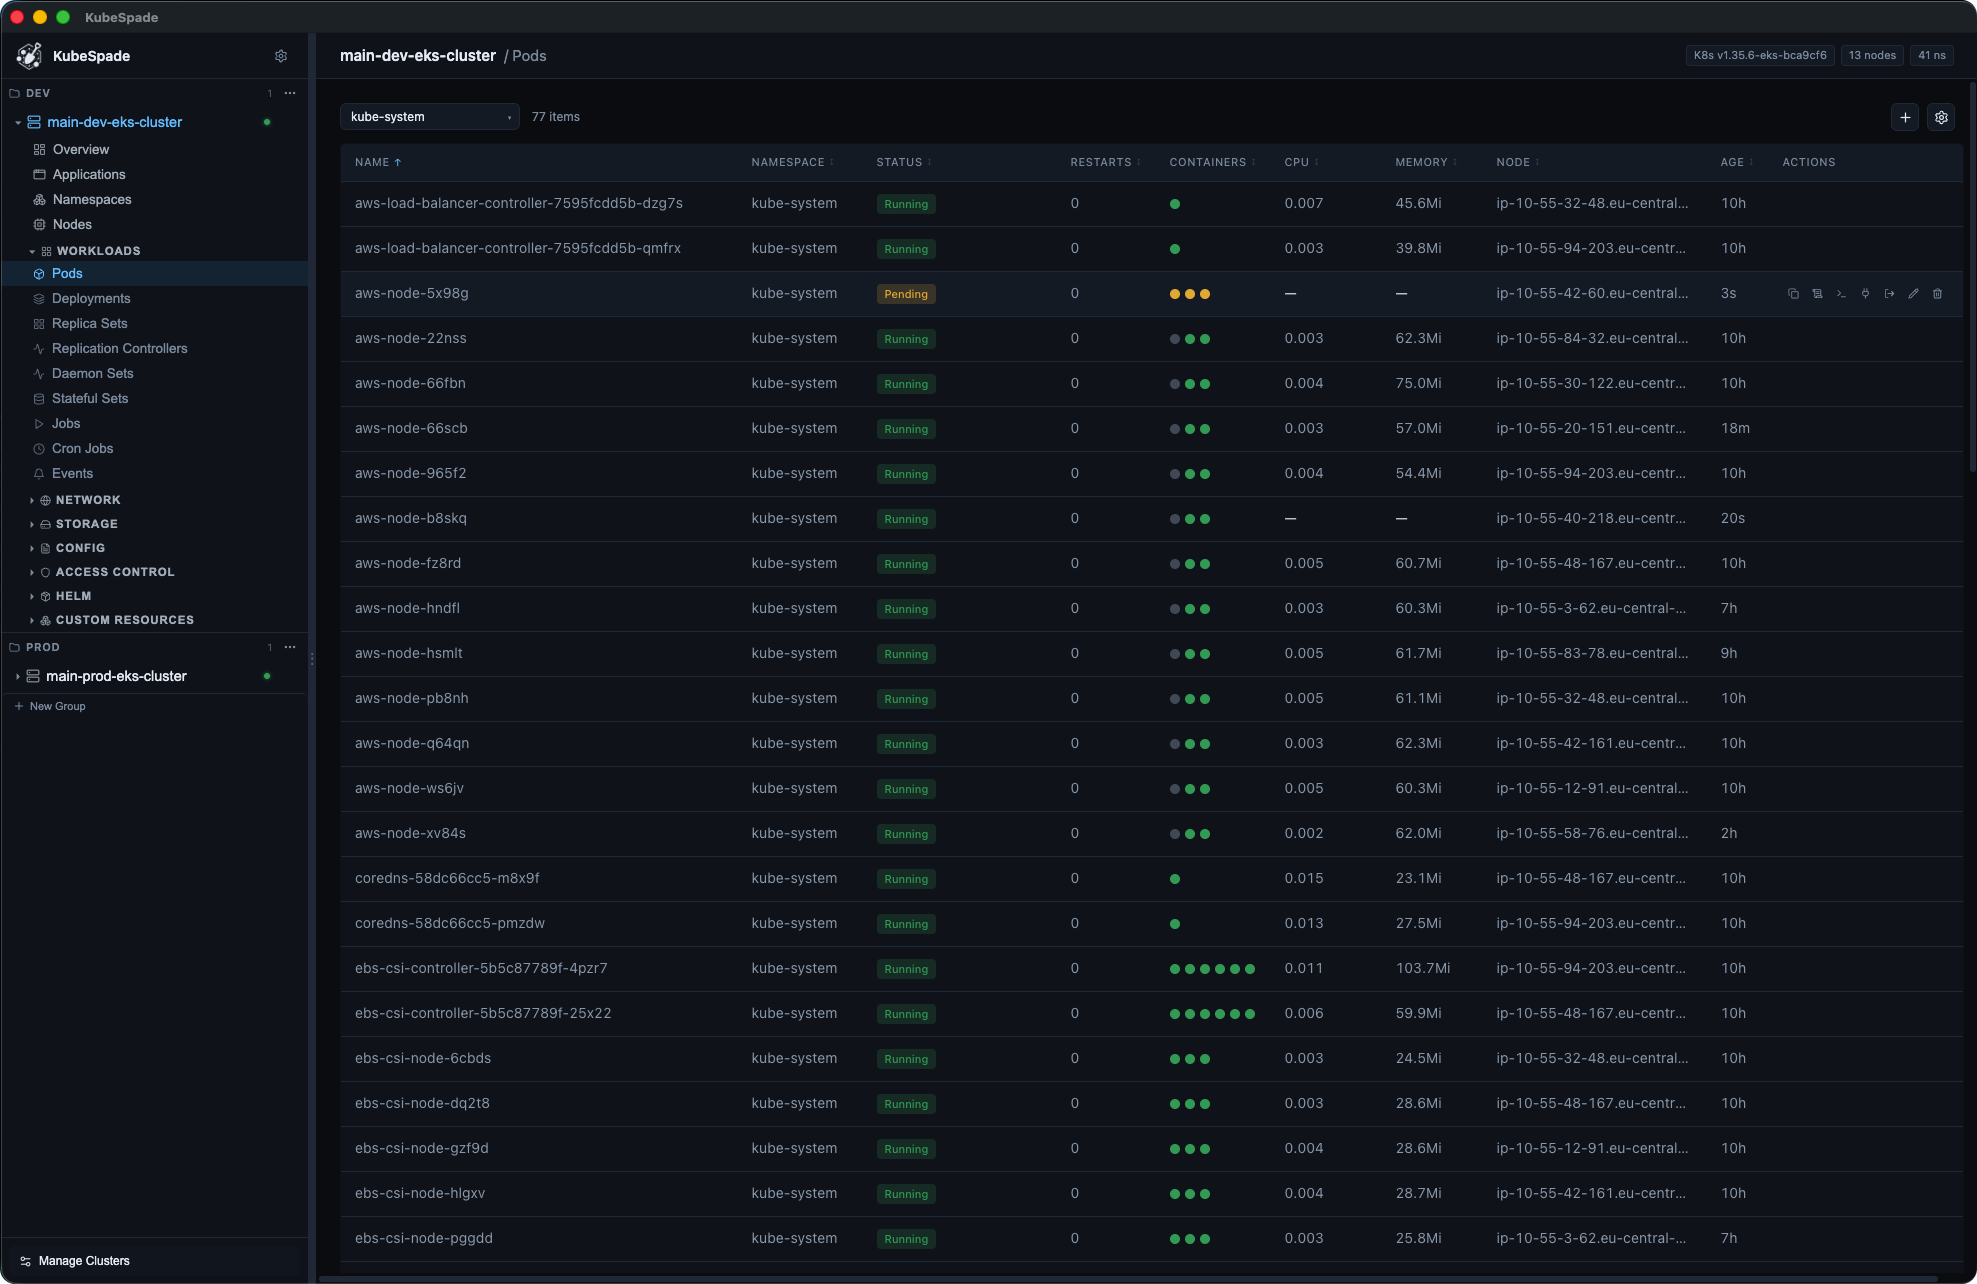Open pod ebs-csi-node-pggdd

click(x=424, y=1239)
